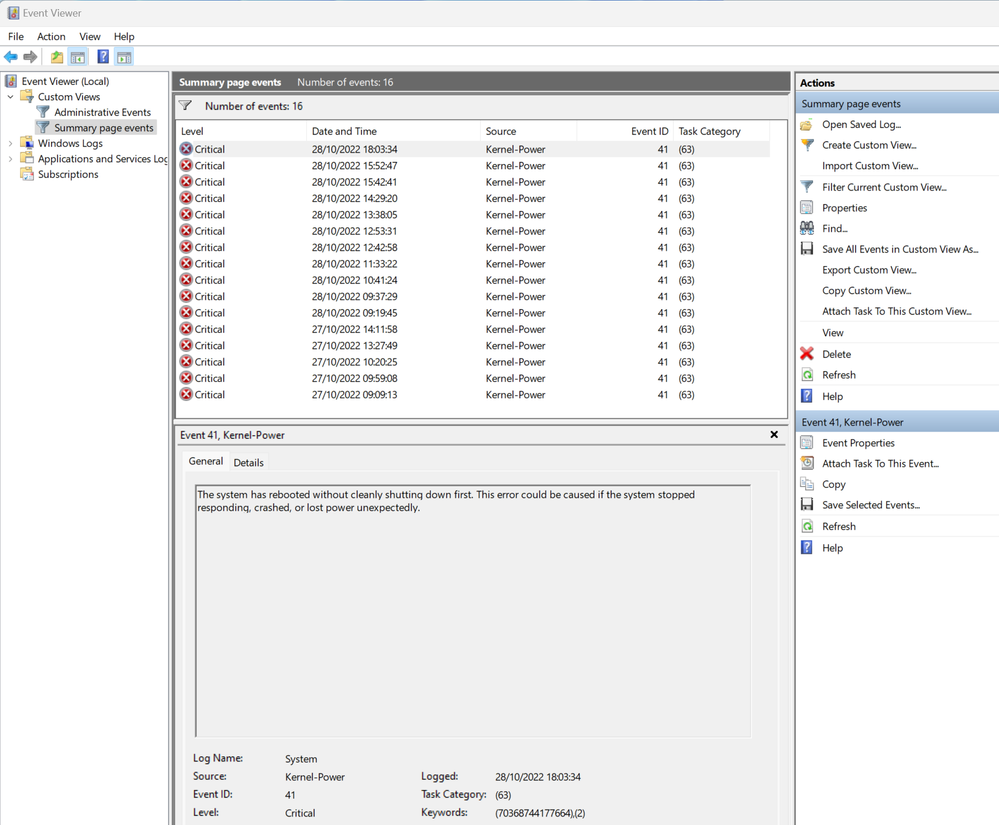Click the critical icon for 28/10/2022 15:52:47
This screenshot has width=999, height=825.
186,166
